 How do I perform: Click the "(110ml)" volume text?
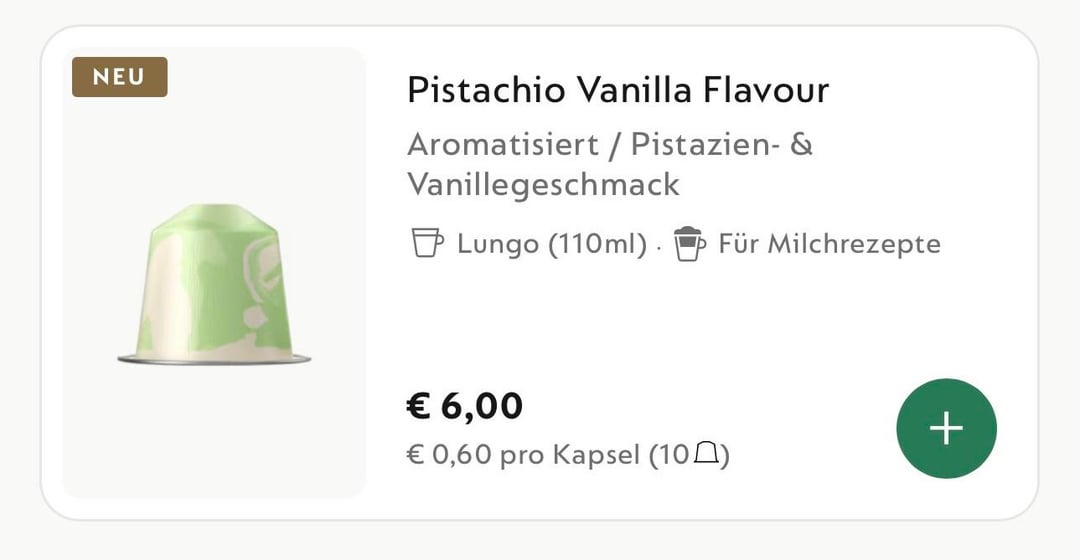point(598,244)
